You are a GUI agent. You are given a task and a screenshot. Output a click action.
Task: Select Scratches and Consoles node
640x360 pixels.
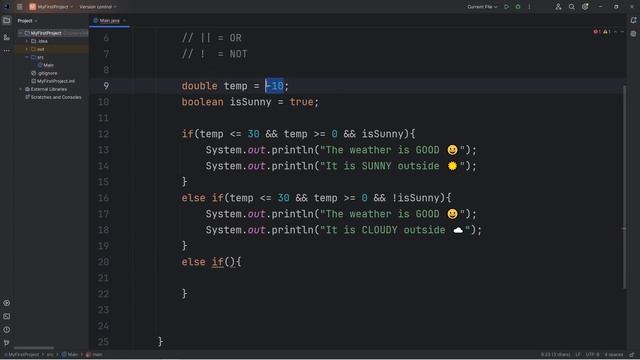(x=53, y=97)
